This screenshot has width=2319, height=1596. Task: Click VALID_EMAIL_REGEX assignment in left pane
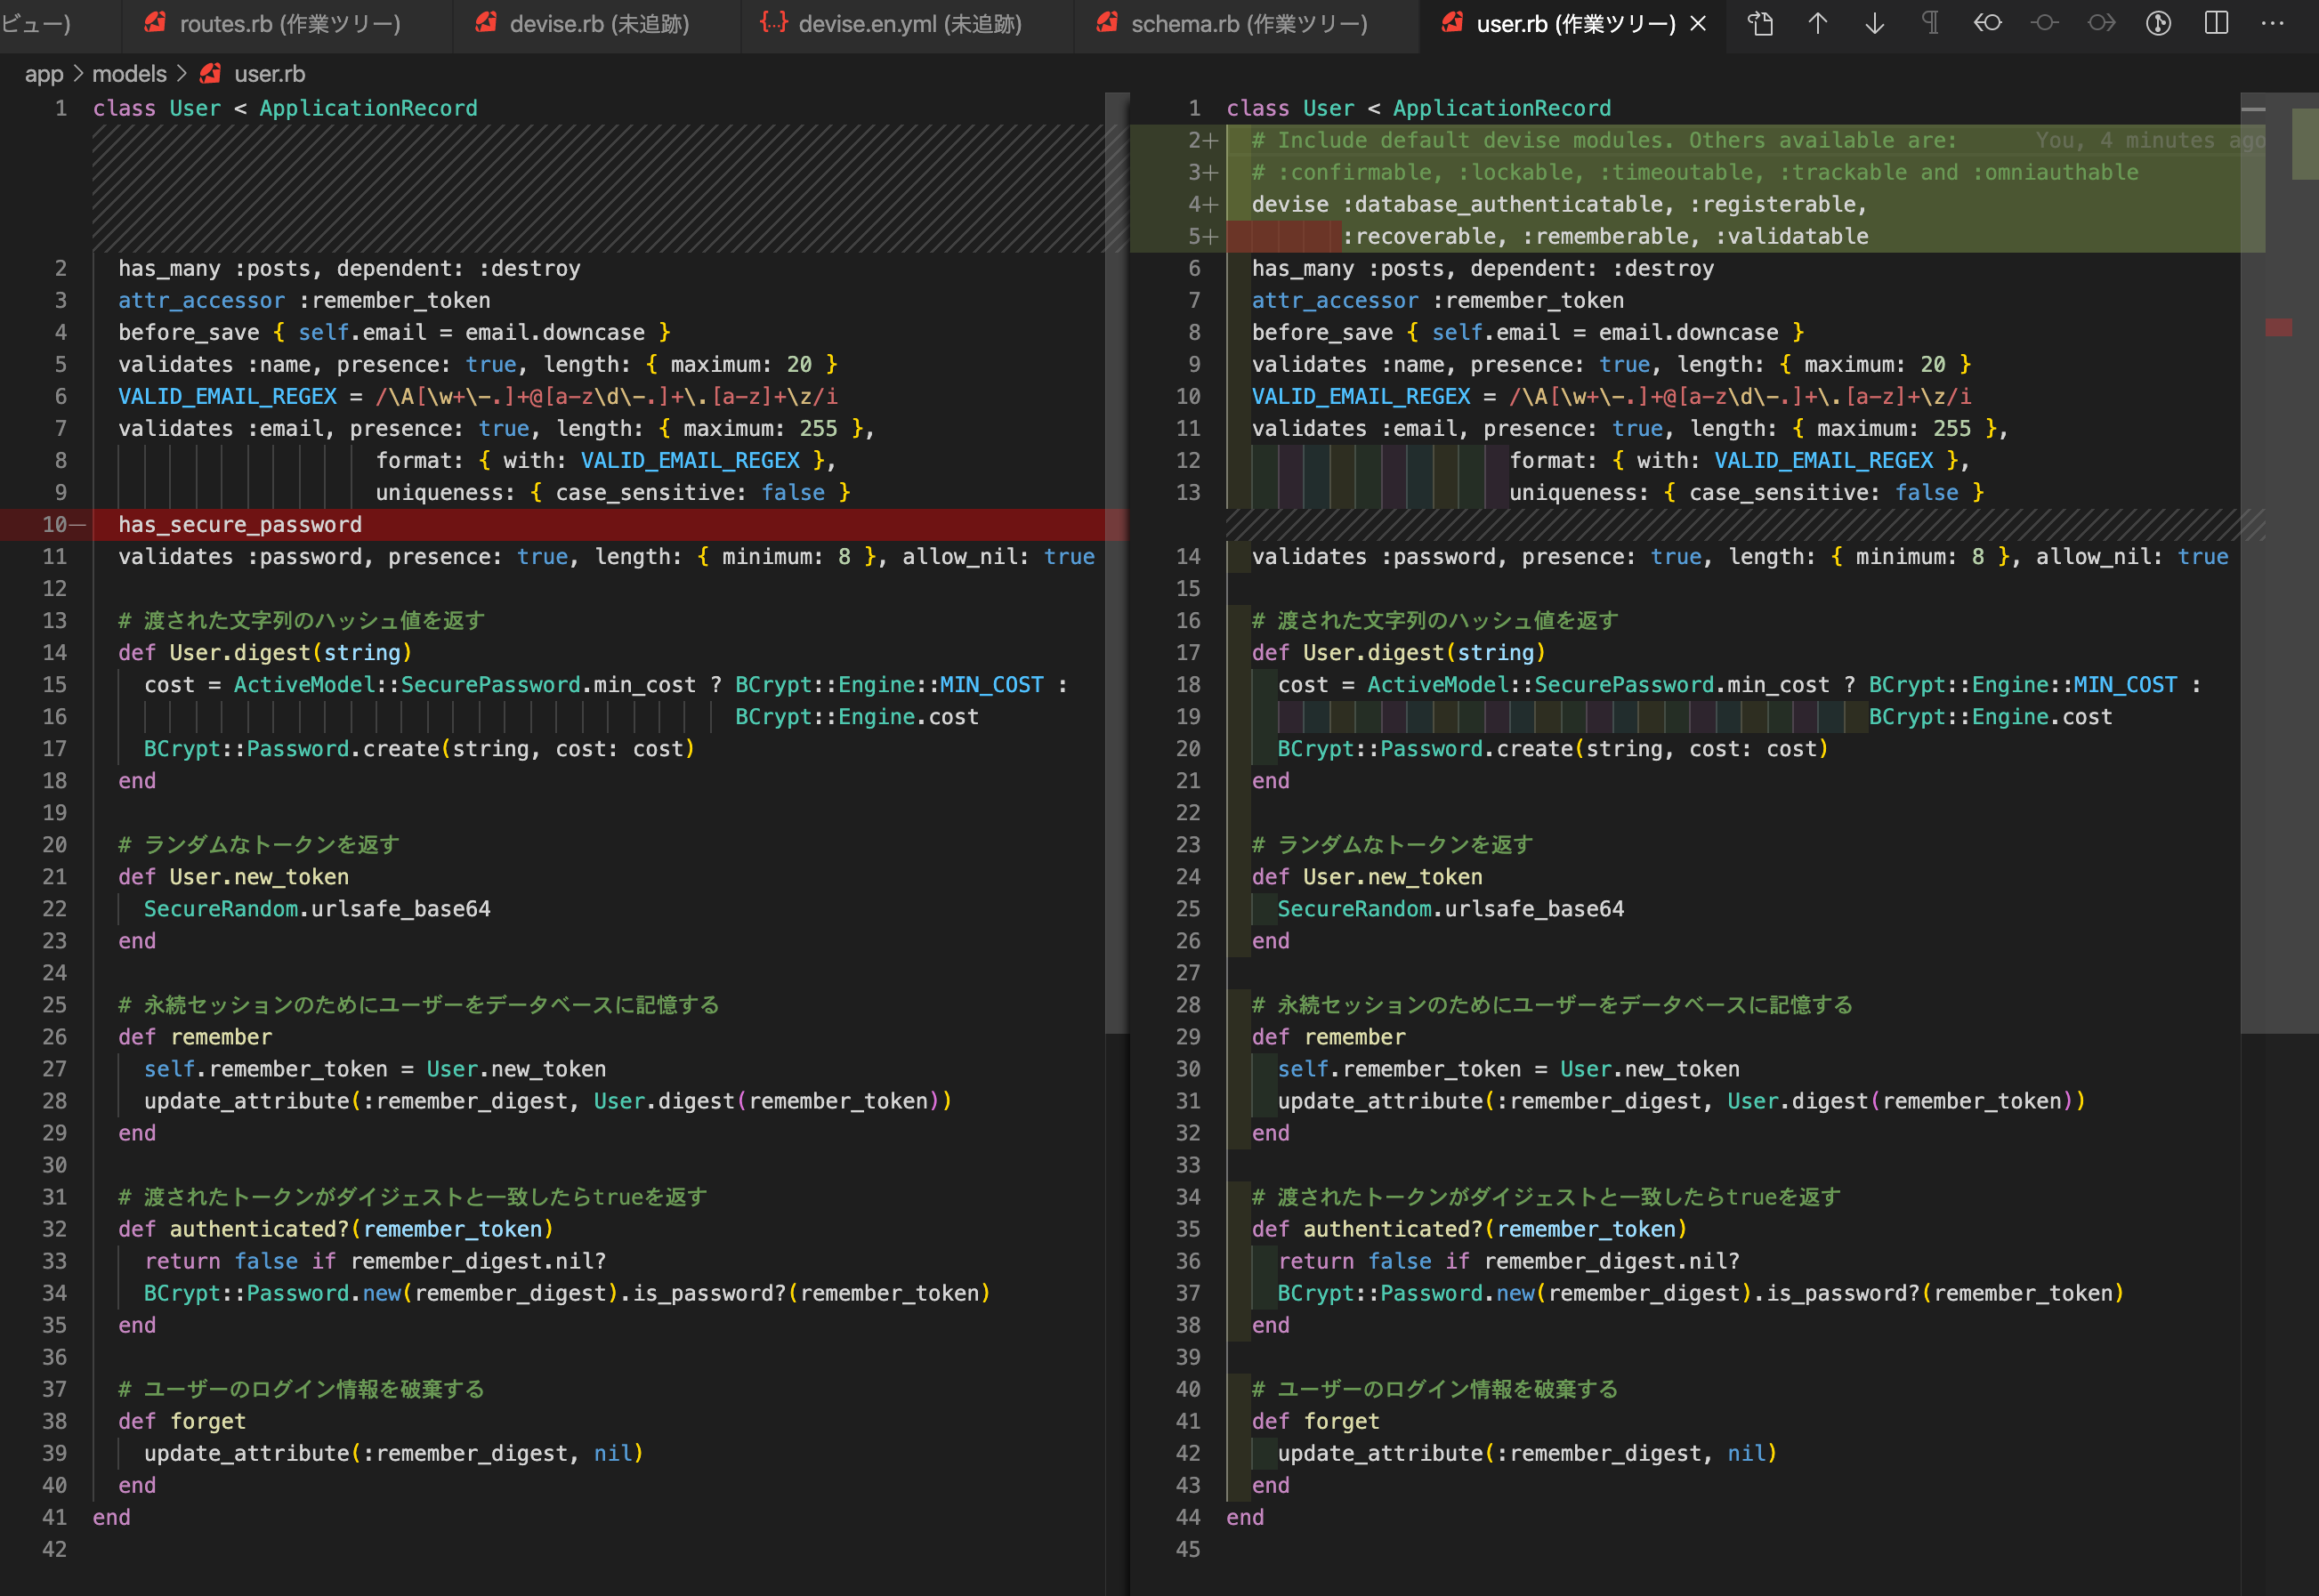pyautogui.click(x=478, y=397)
